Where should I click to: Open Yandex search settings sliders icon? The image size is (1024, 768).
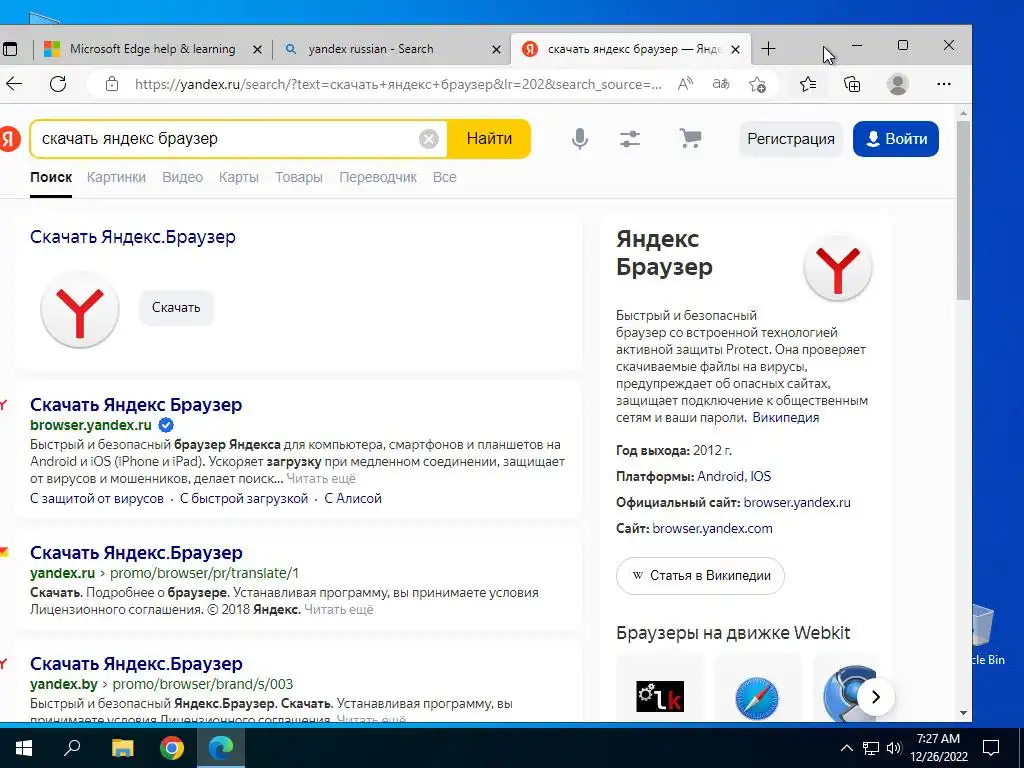click(x=630, y=138)
